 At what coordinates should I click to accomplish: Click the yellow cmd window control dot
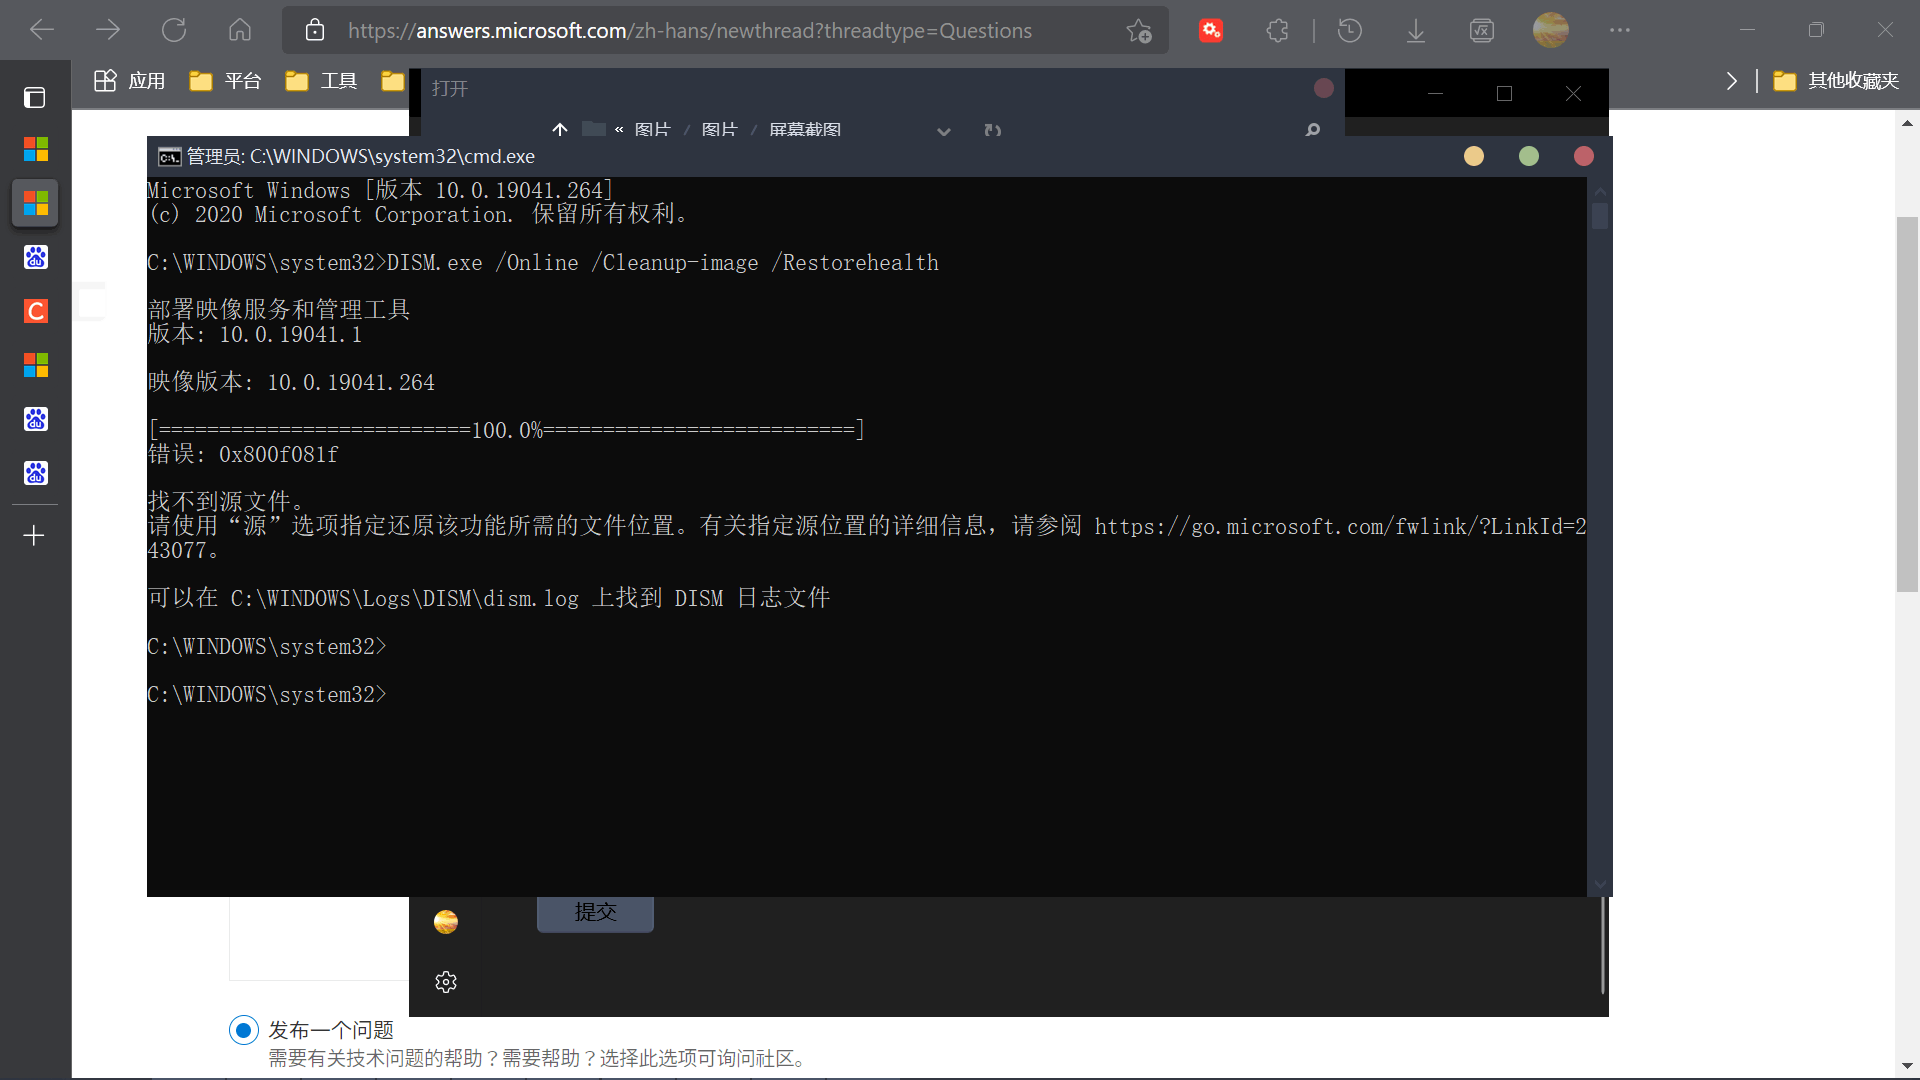(x=1474, y=156)
